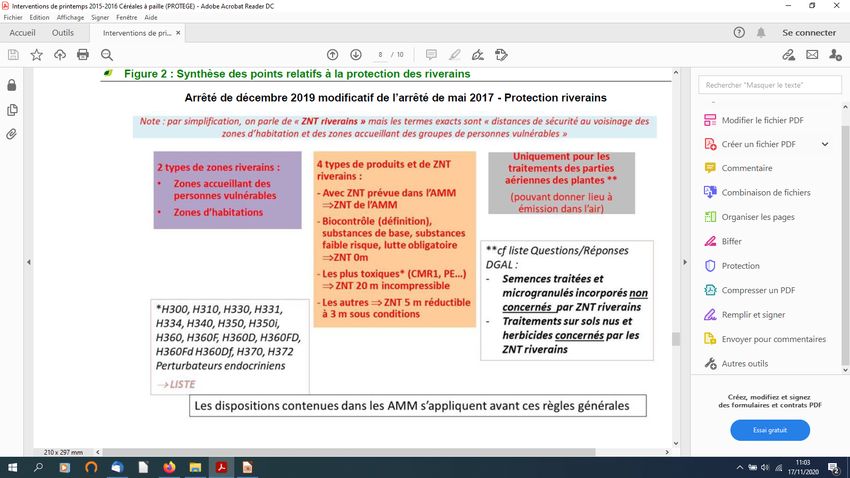
Task: Select Créer un fichier PDF tool
Action: [x=758, y=144]
